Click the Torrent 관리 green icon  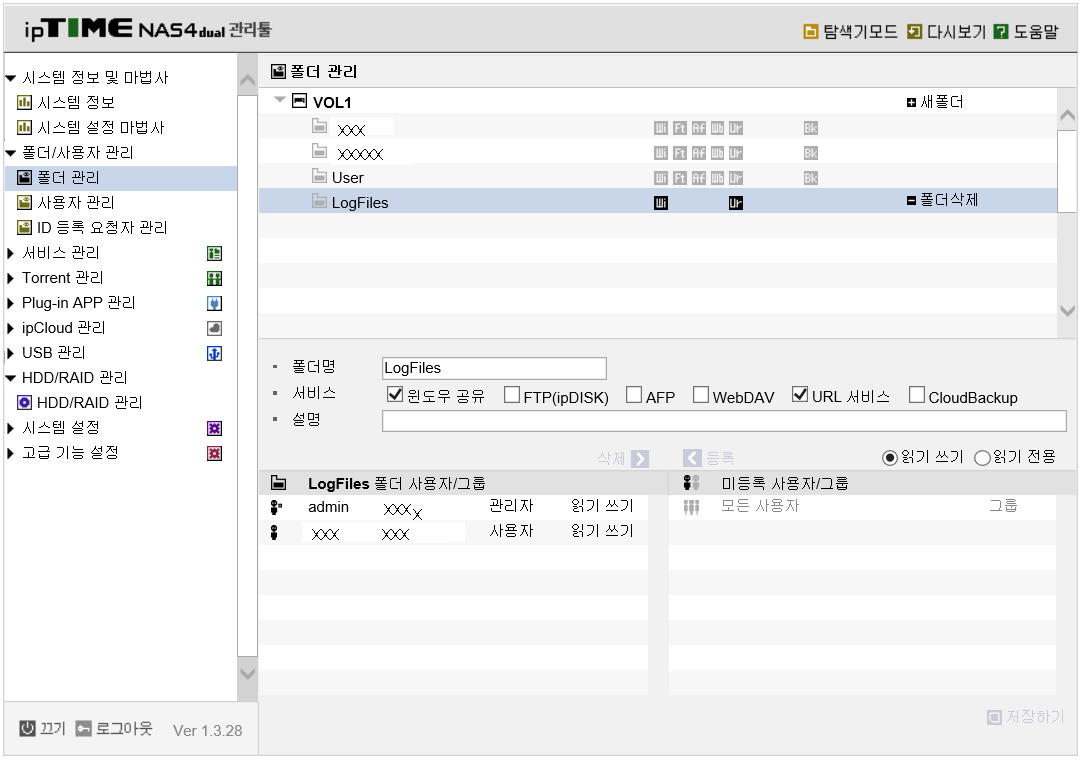point(215,278)
